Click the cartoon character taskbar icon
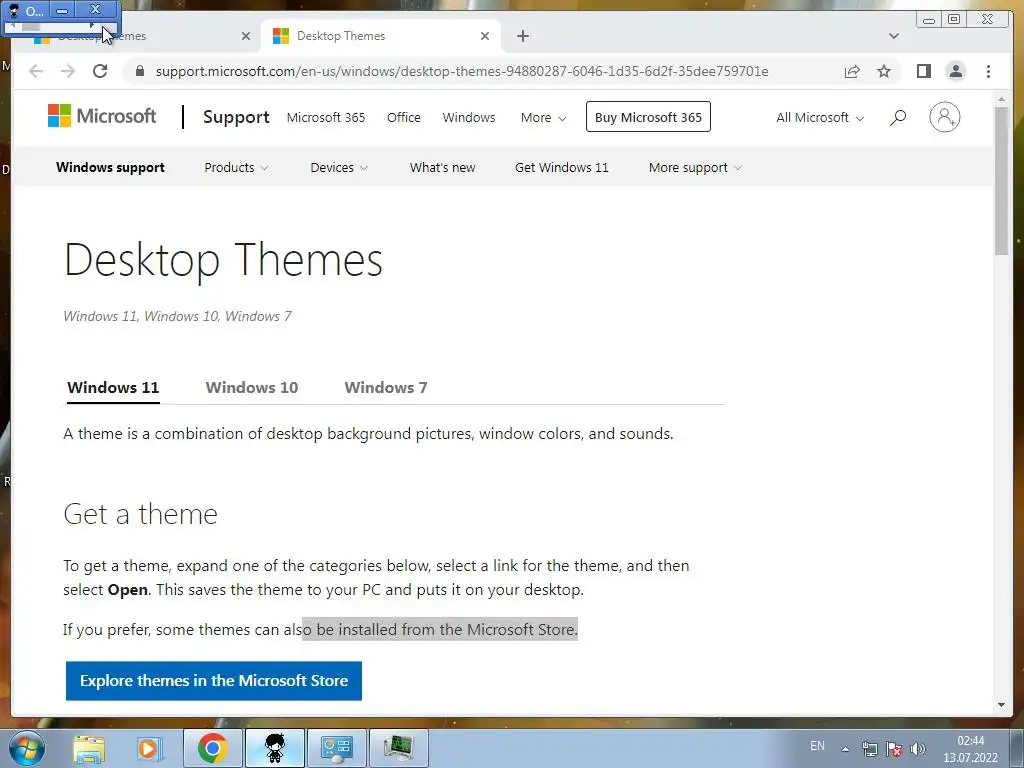The height and width of the screenshot is (768, 1024). click(274, 748)
